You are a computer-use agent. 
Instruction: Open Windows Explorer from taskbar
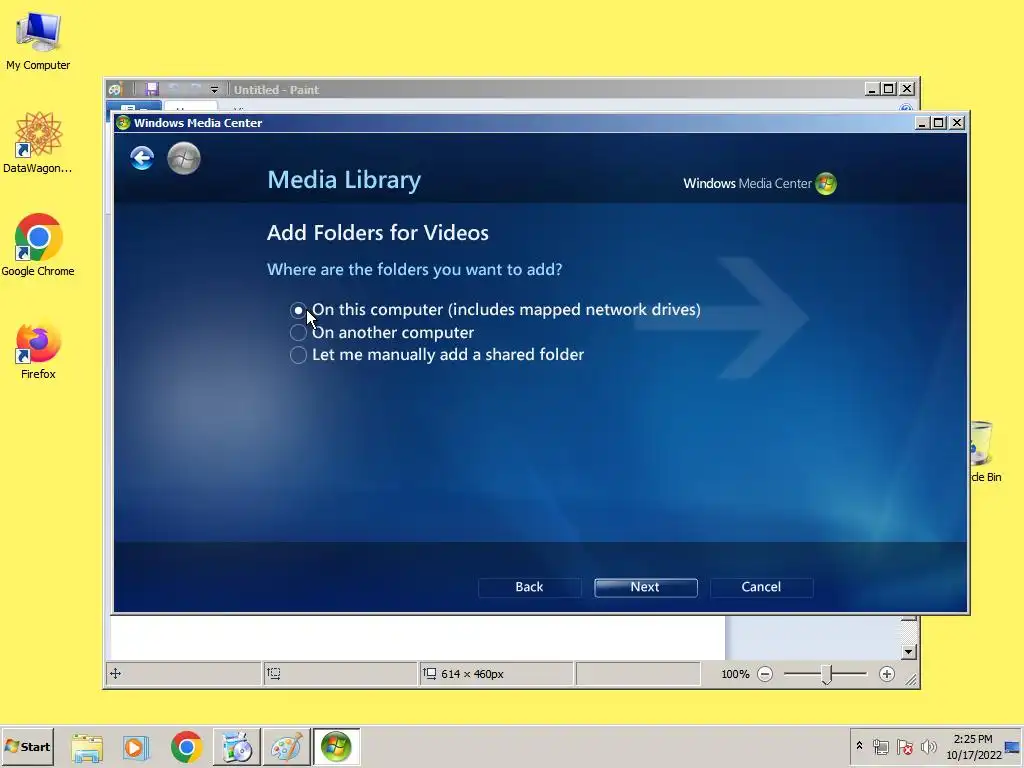[87, 747]
